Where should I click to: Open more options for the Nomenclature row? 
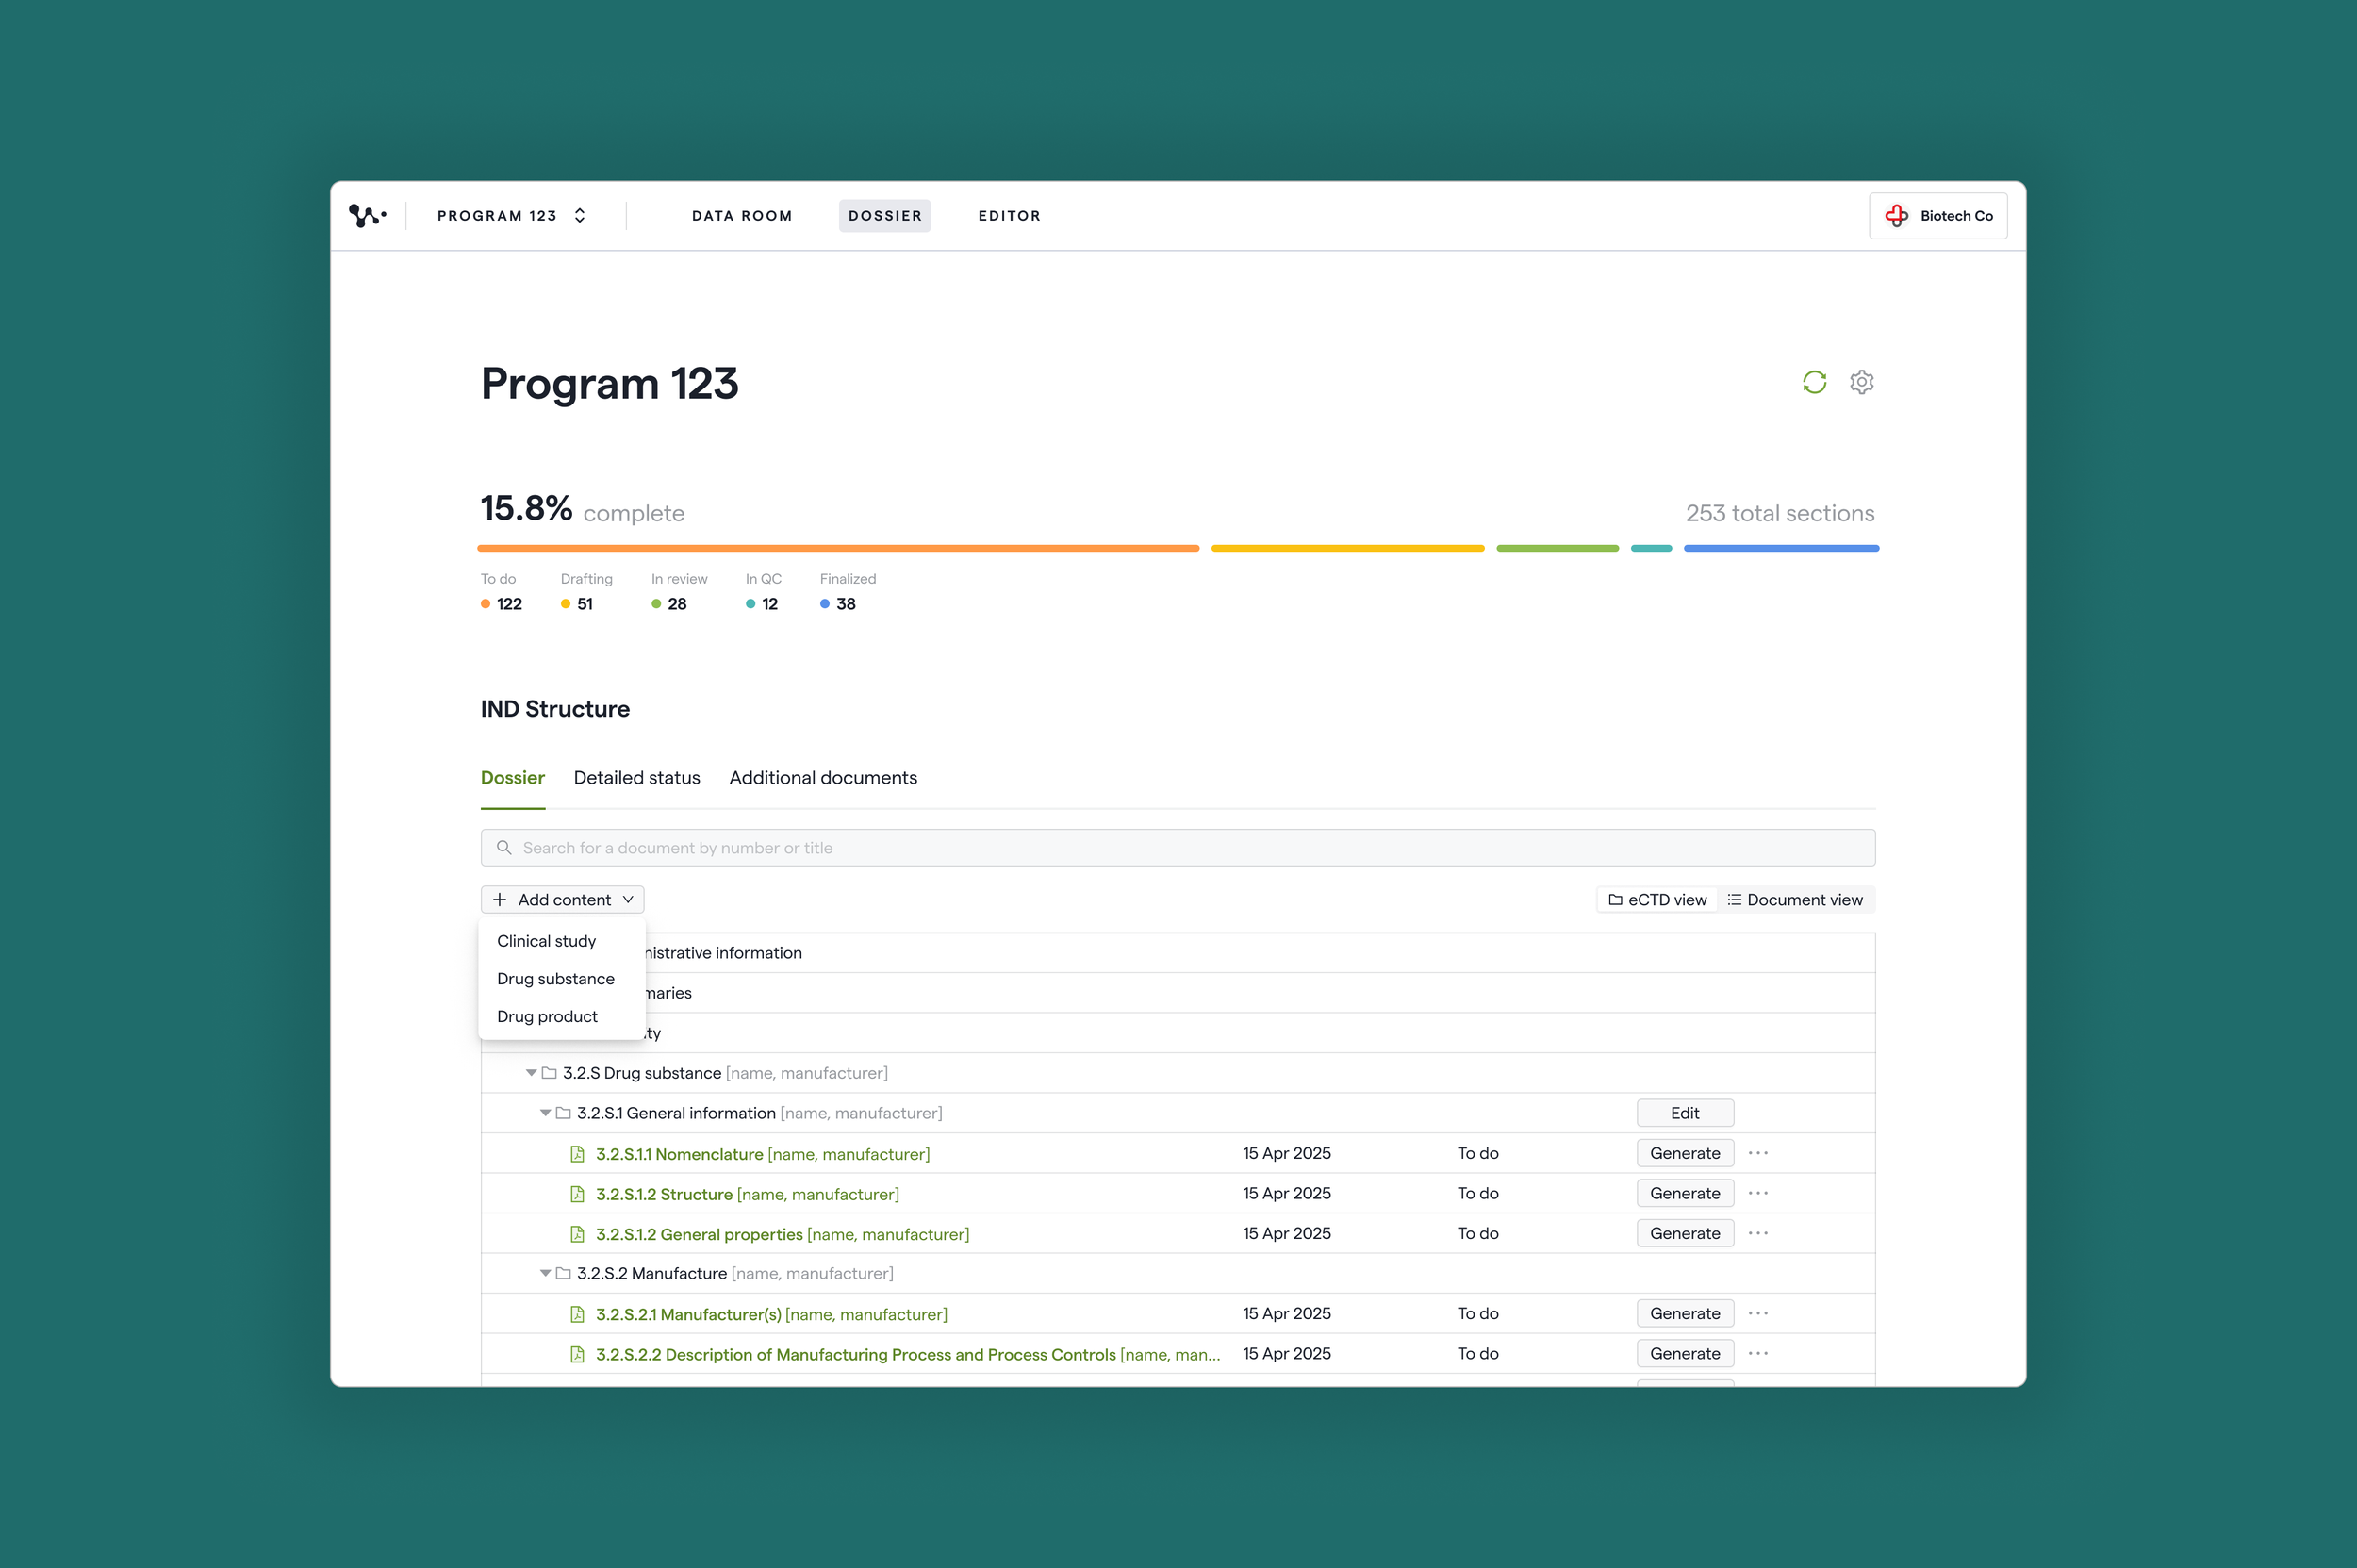pos(1758,1153)
